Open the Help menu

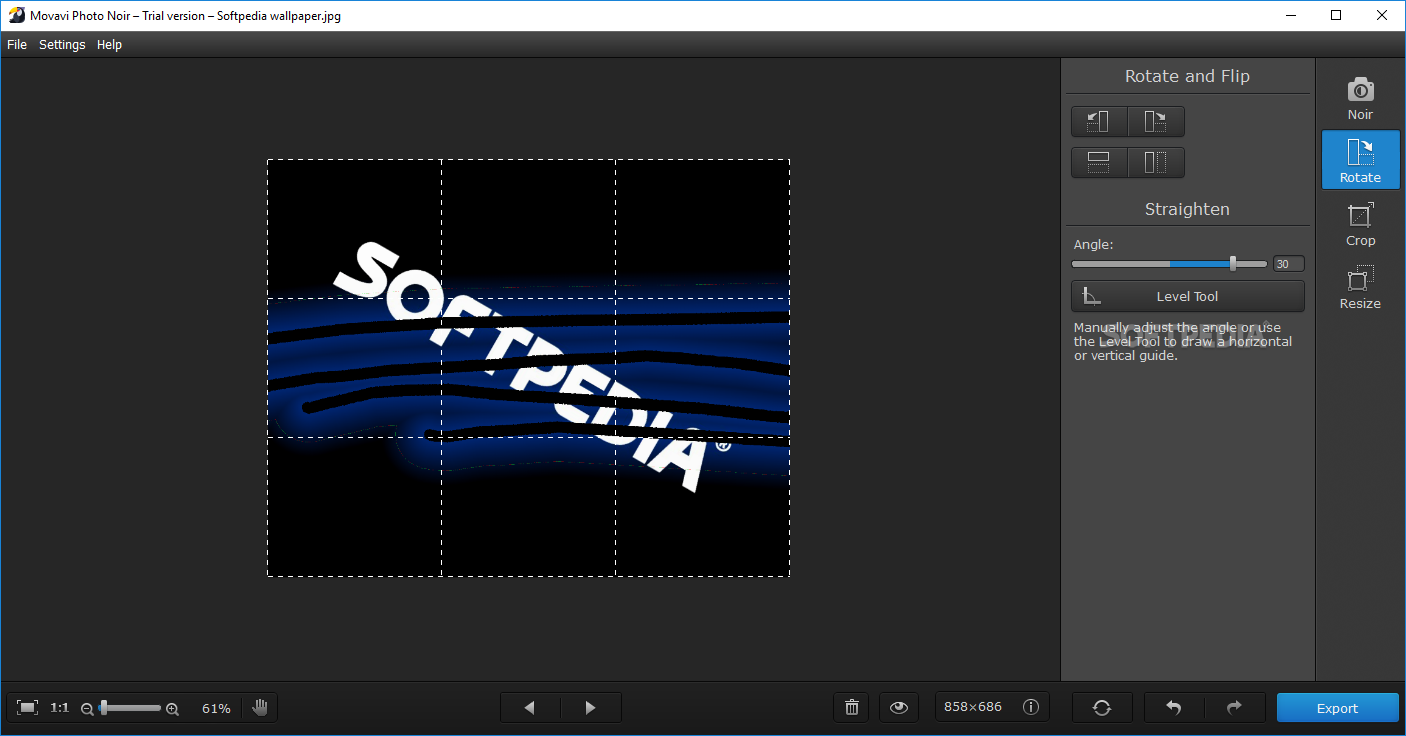tap(109, 44)
